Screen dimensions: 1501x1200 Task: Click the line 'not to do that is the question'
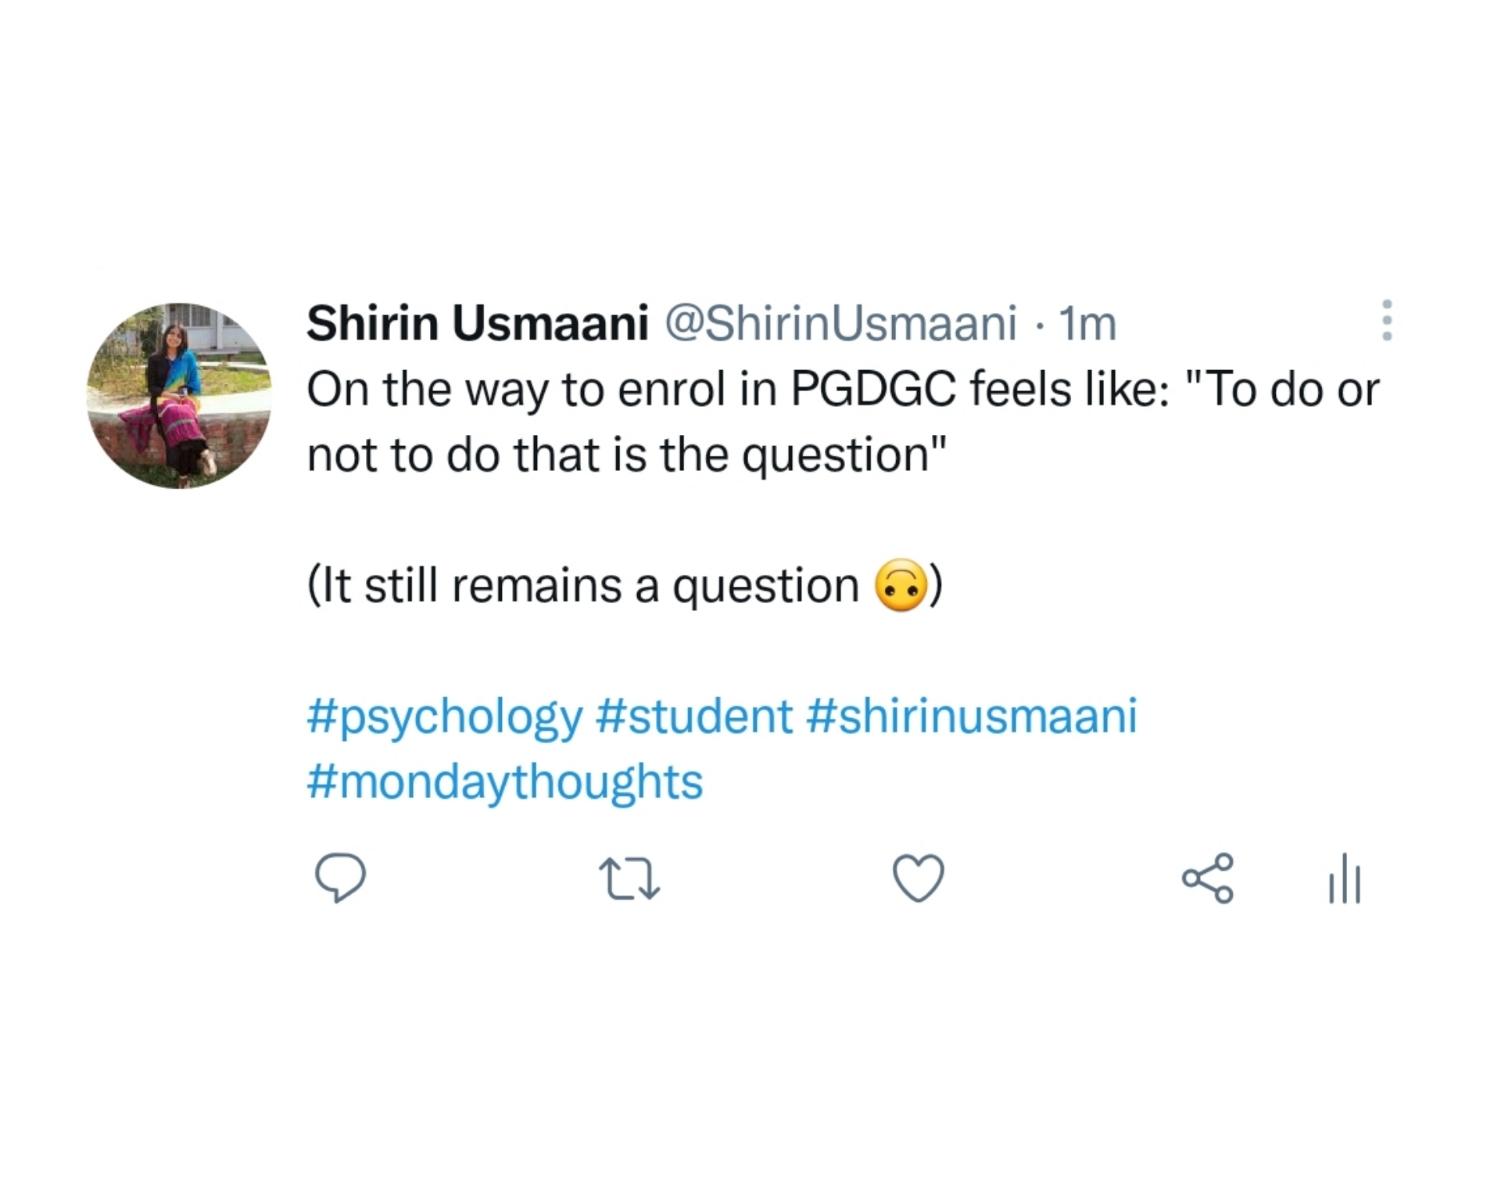pyautogui.click(x=627, y=455)
